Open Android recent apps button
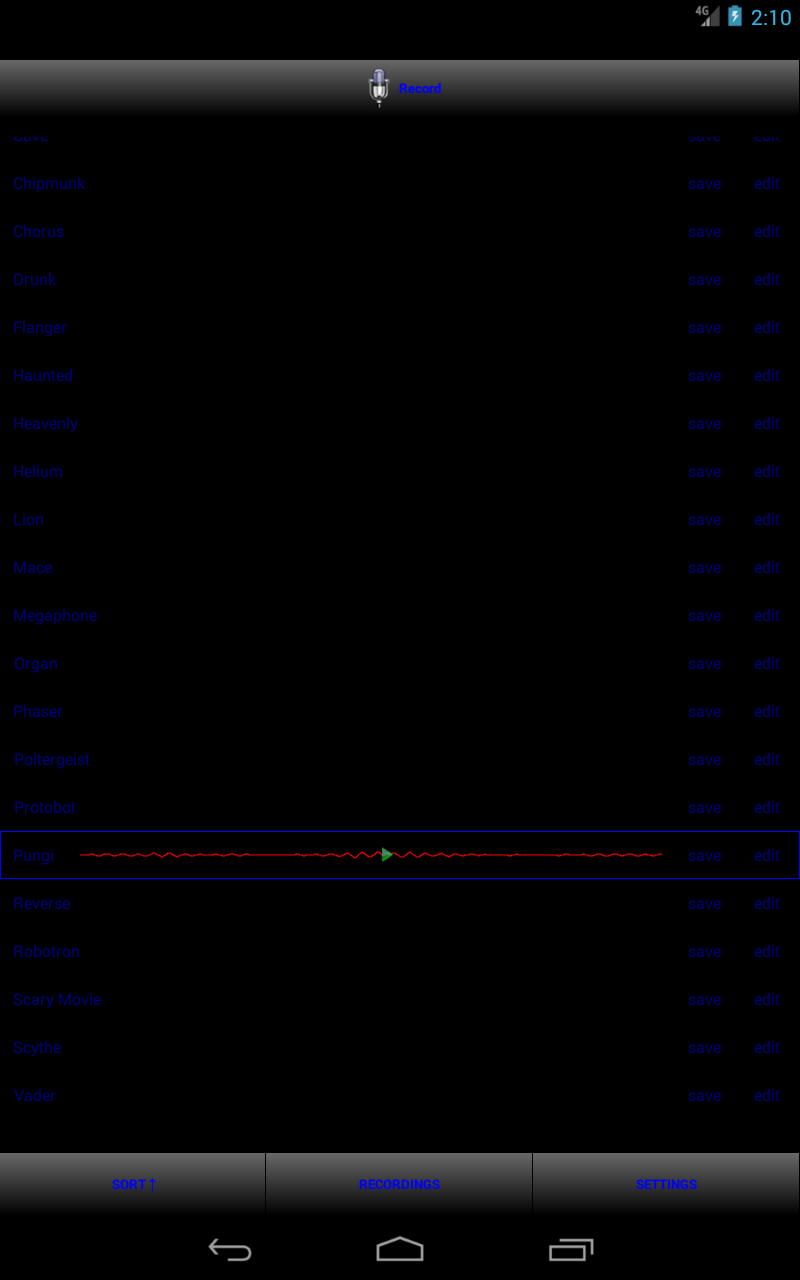800x1280 pixels. (571, 1249)
